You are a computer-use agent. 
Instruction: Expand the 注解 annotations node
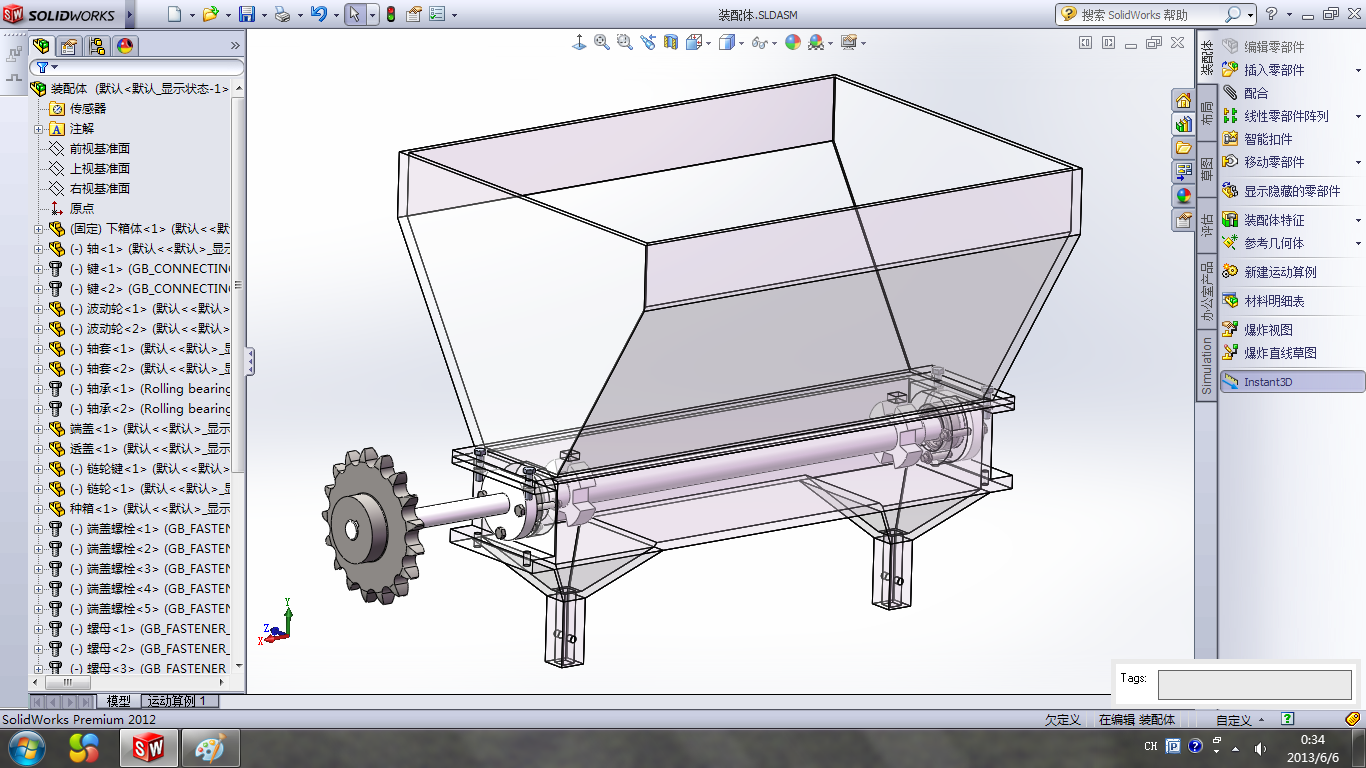(x=39, y=129)
